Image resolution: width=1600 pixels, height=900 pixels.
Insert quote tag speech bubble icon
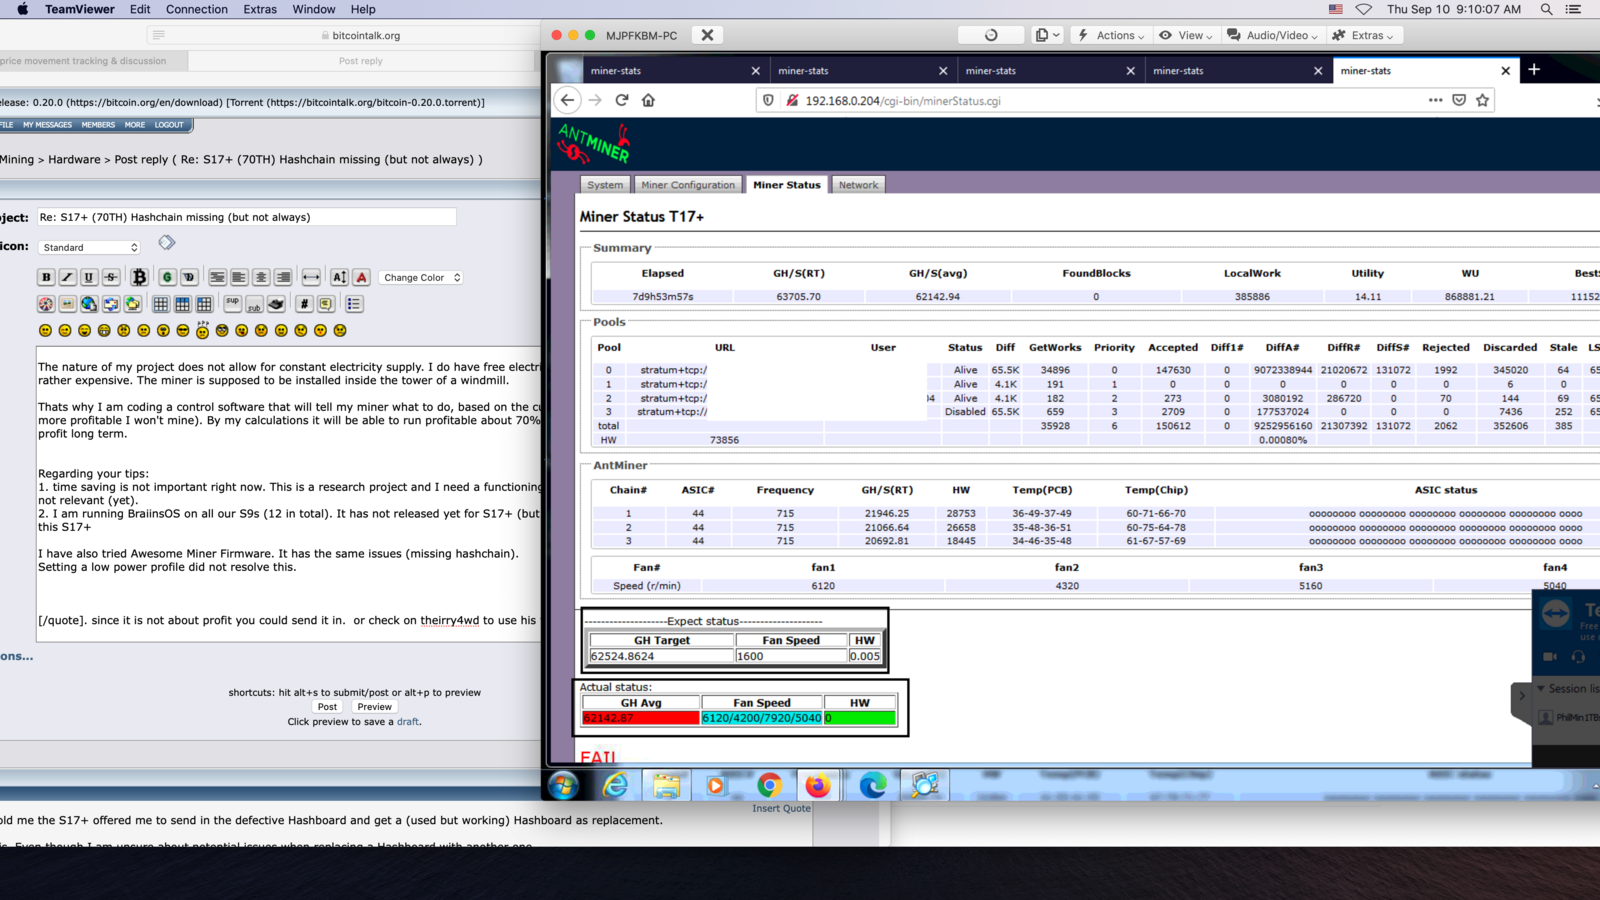tap(326, 303)
